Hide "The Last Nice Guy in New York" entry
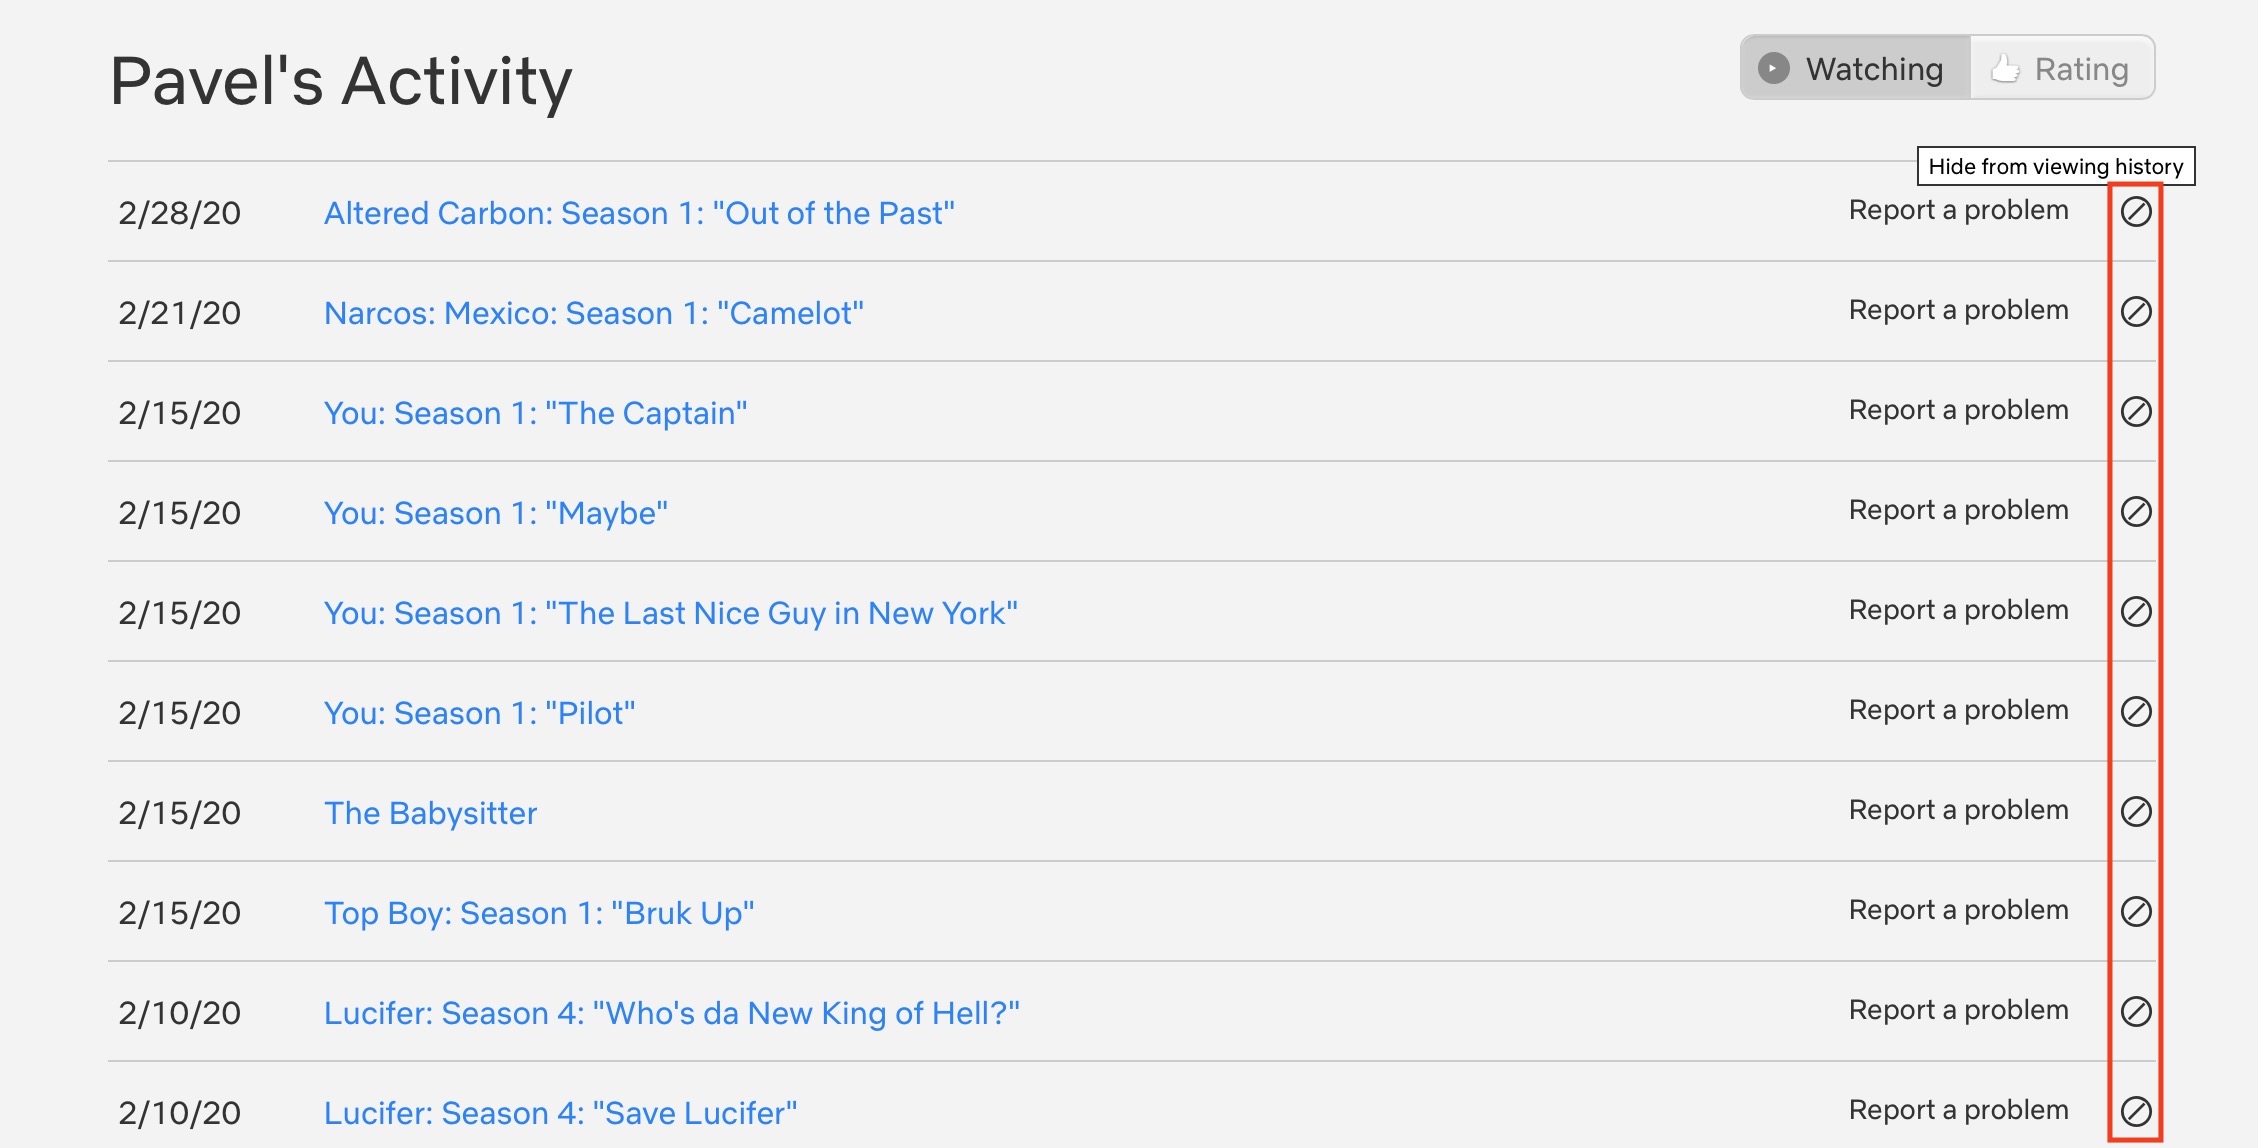 pos(2136,612)
